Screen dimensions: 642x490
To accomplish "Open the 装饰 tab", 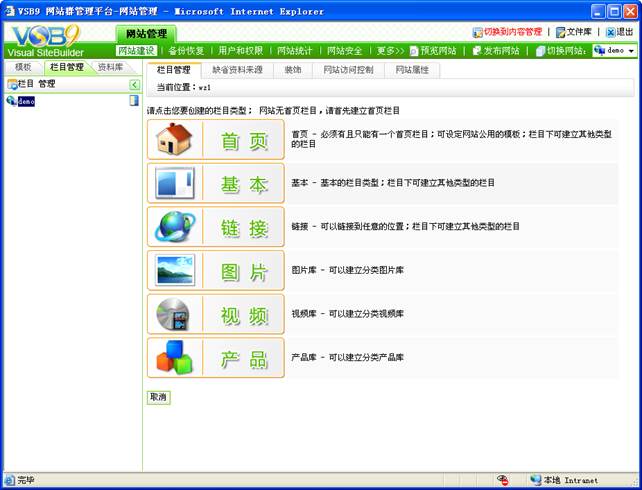I will point(293,70).
